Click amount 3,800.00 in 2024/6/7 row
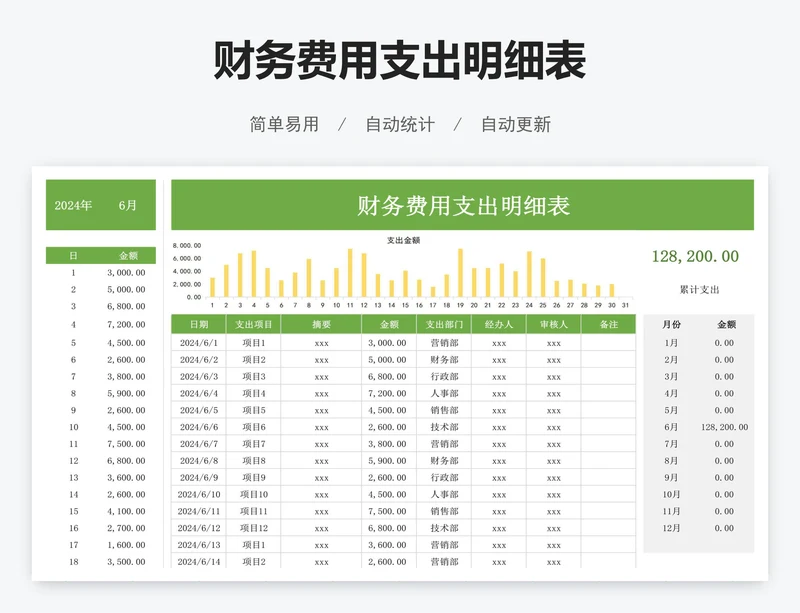The height and width of the screenshot is (613, 800). point(387,444)
